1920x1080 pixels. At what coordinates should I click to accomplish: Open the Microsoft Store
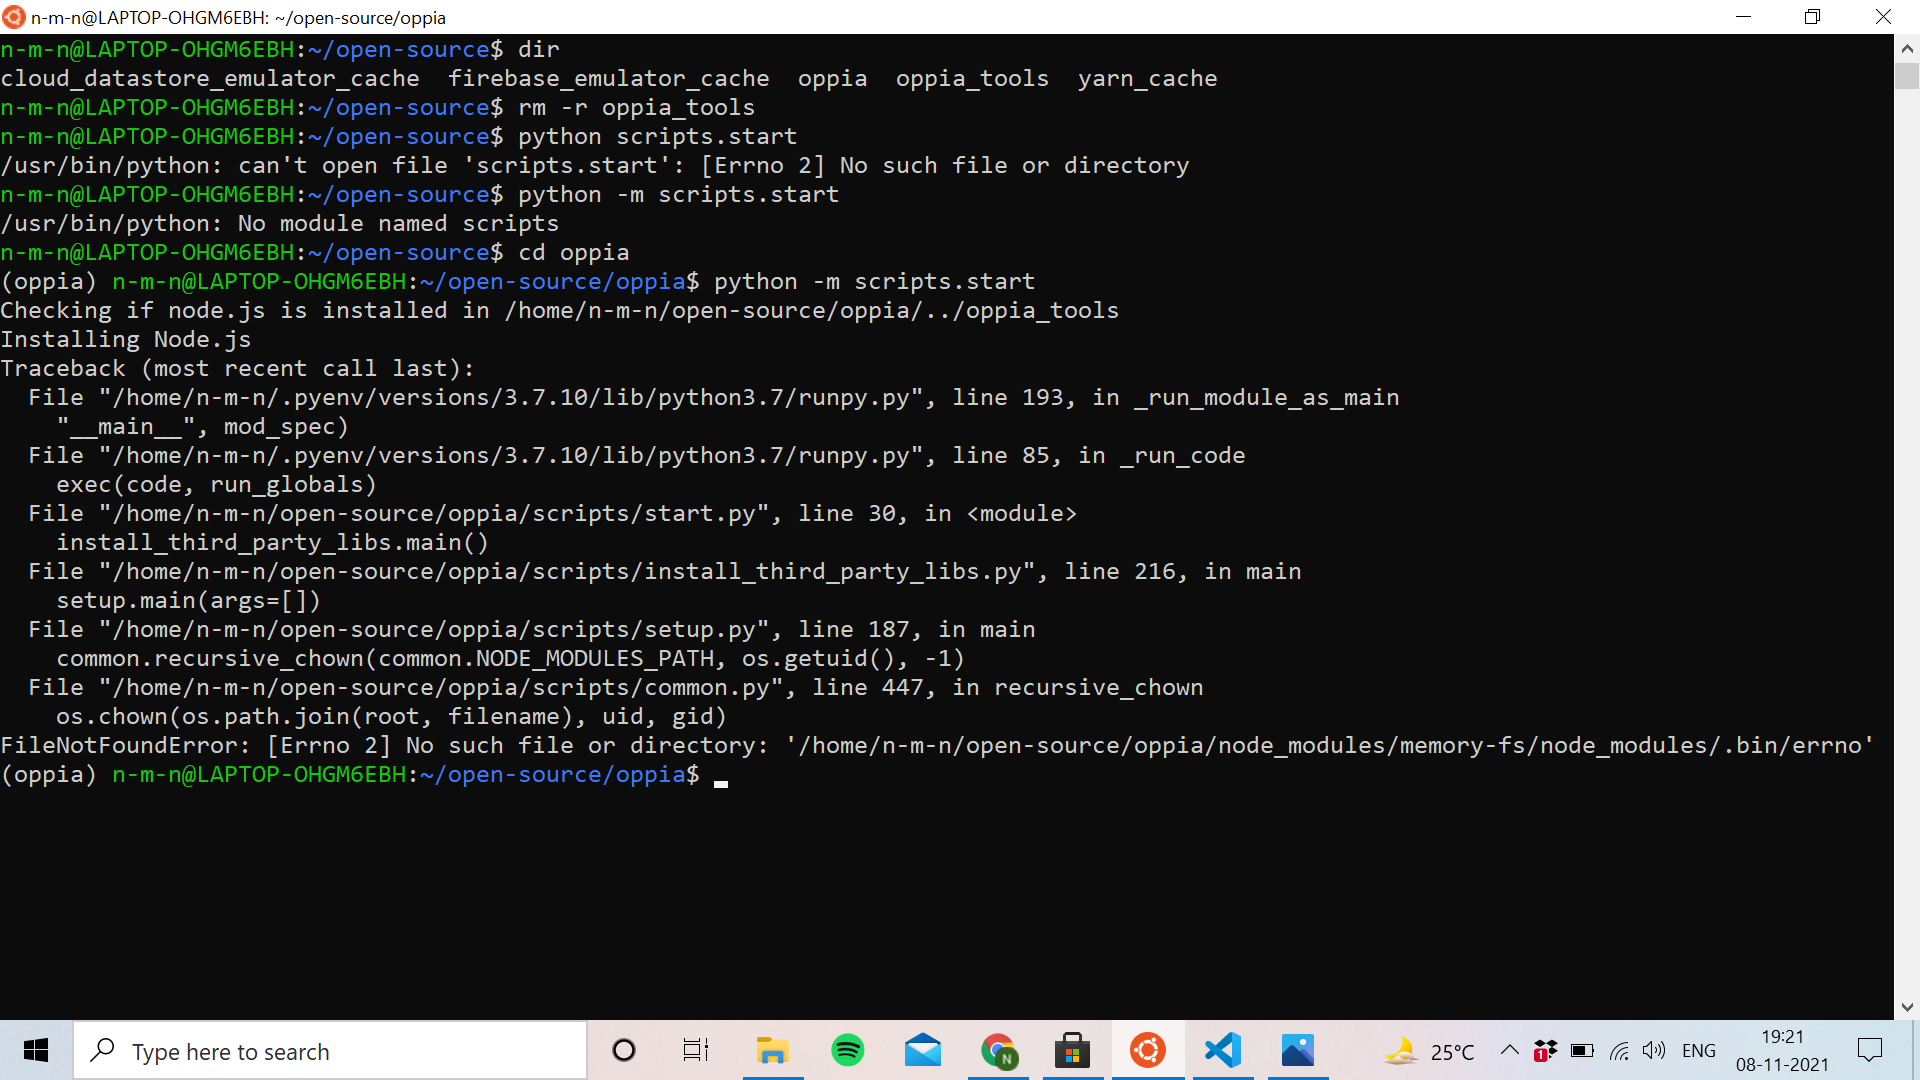pos(1073,1050)
